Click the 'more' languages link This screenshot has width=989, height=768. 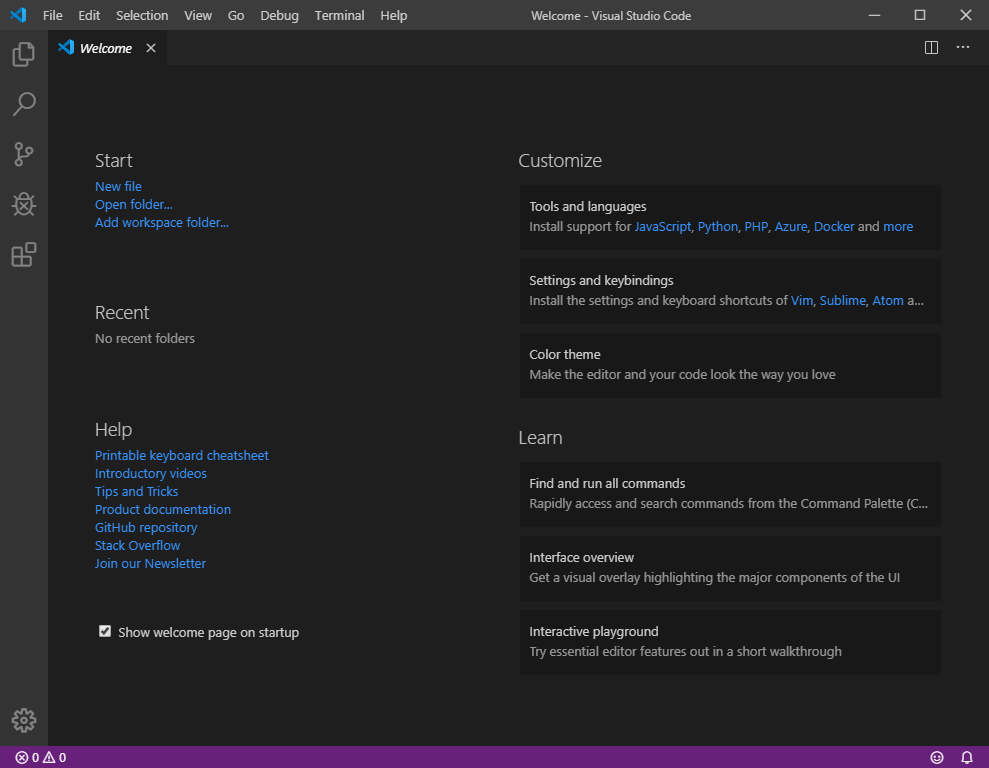(898, 226)
